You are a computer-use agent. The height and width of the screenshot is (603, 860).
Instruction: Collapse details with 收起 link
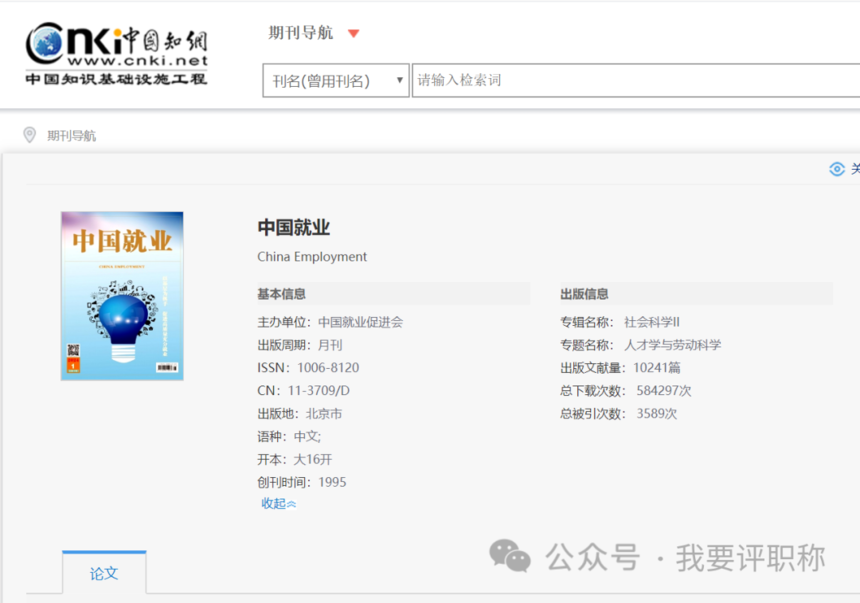(279, 503)
